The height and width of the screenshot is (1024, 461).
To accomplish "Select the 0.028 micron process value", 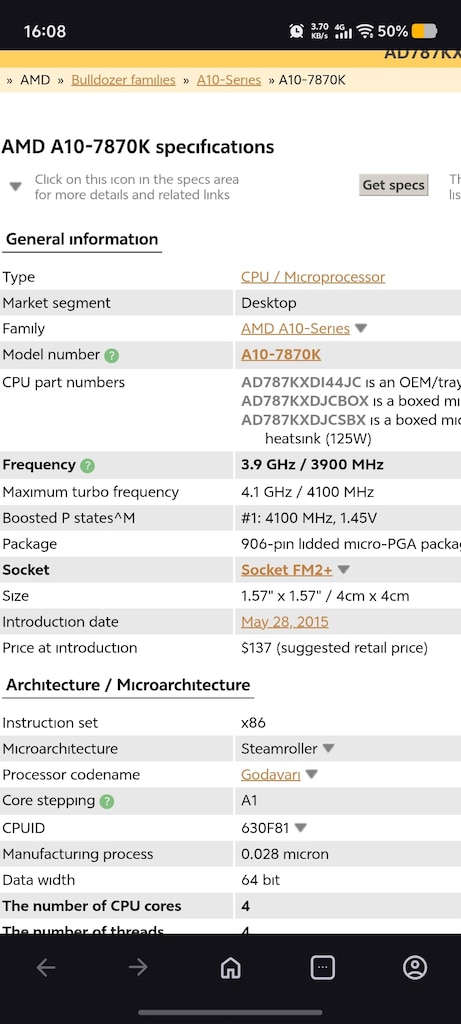I will pyautogui.click(x=285, y=854).
